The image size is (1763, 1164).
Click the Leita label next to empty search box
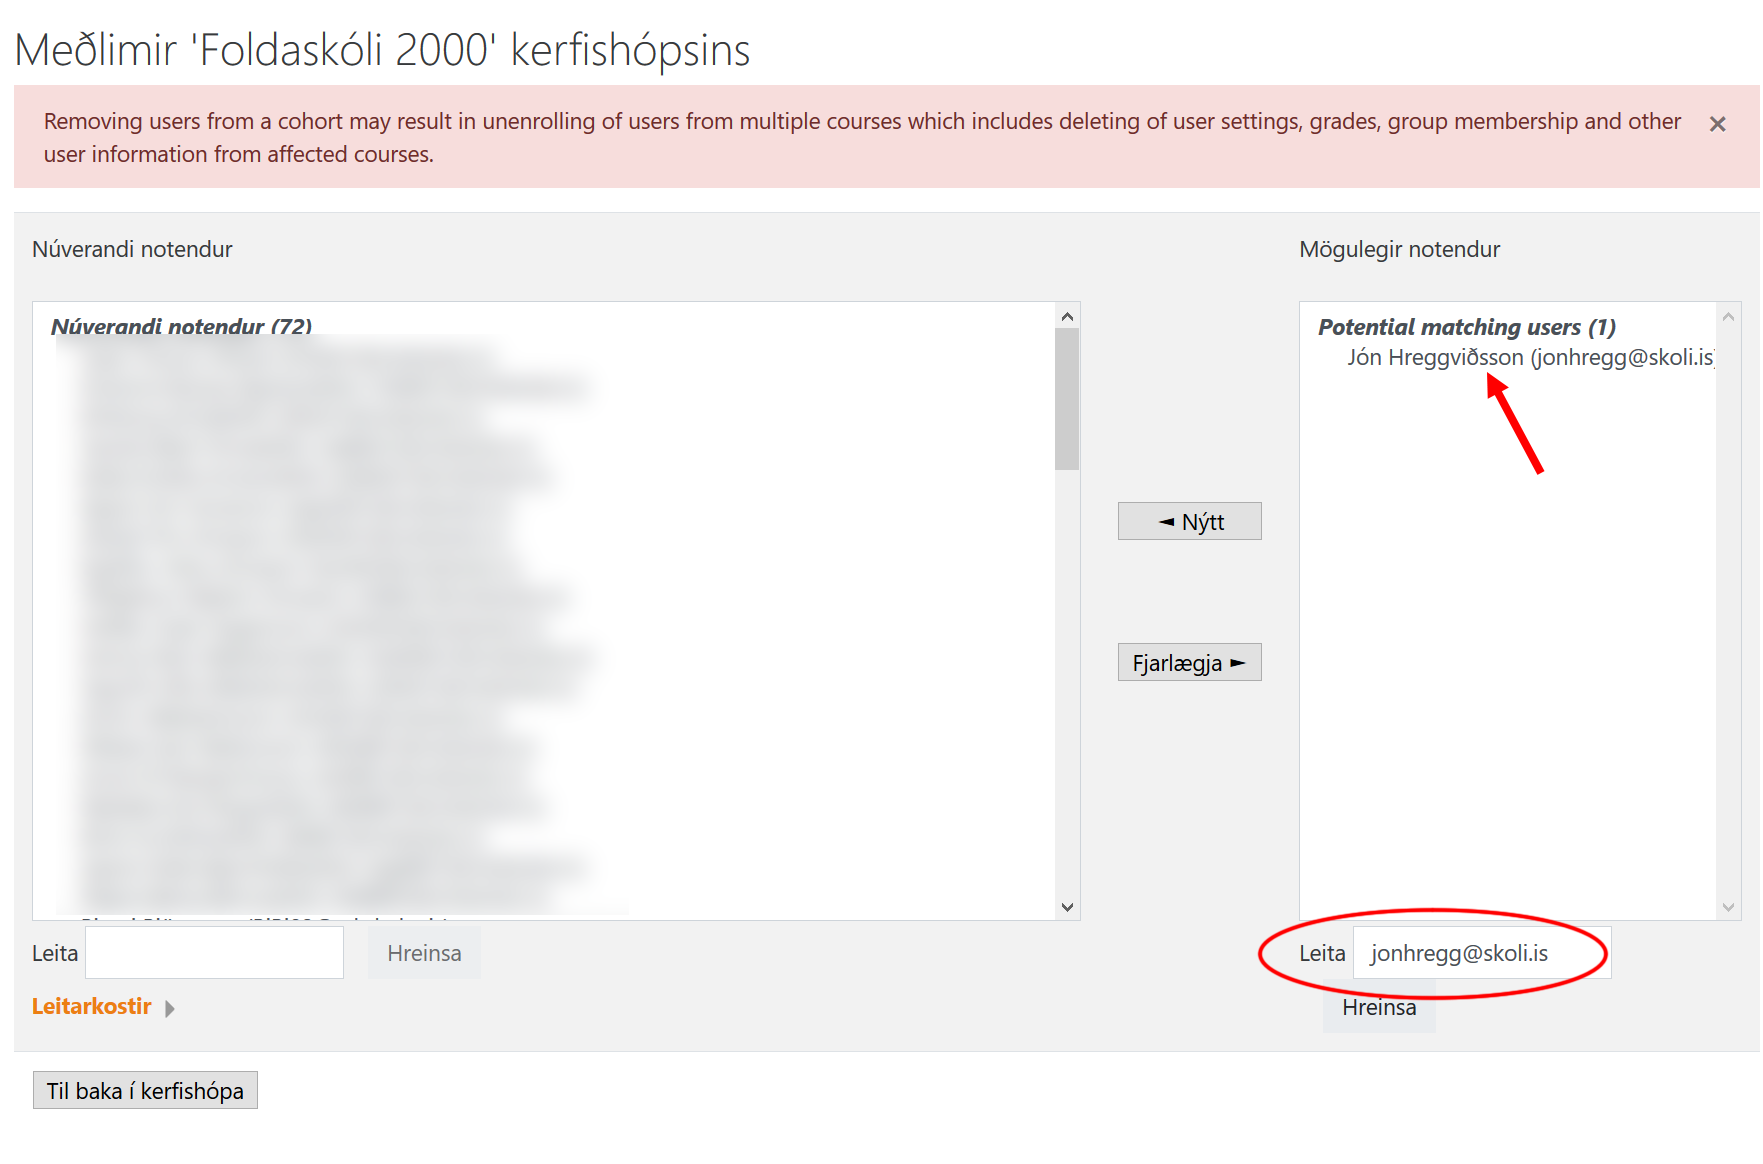pos(54,953)
